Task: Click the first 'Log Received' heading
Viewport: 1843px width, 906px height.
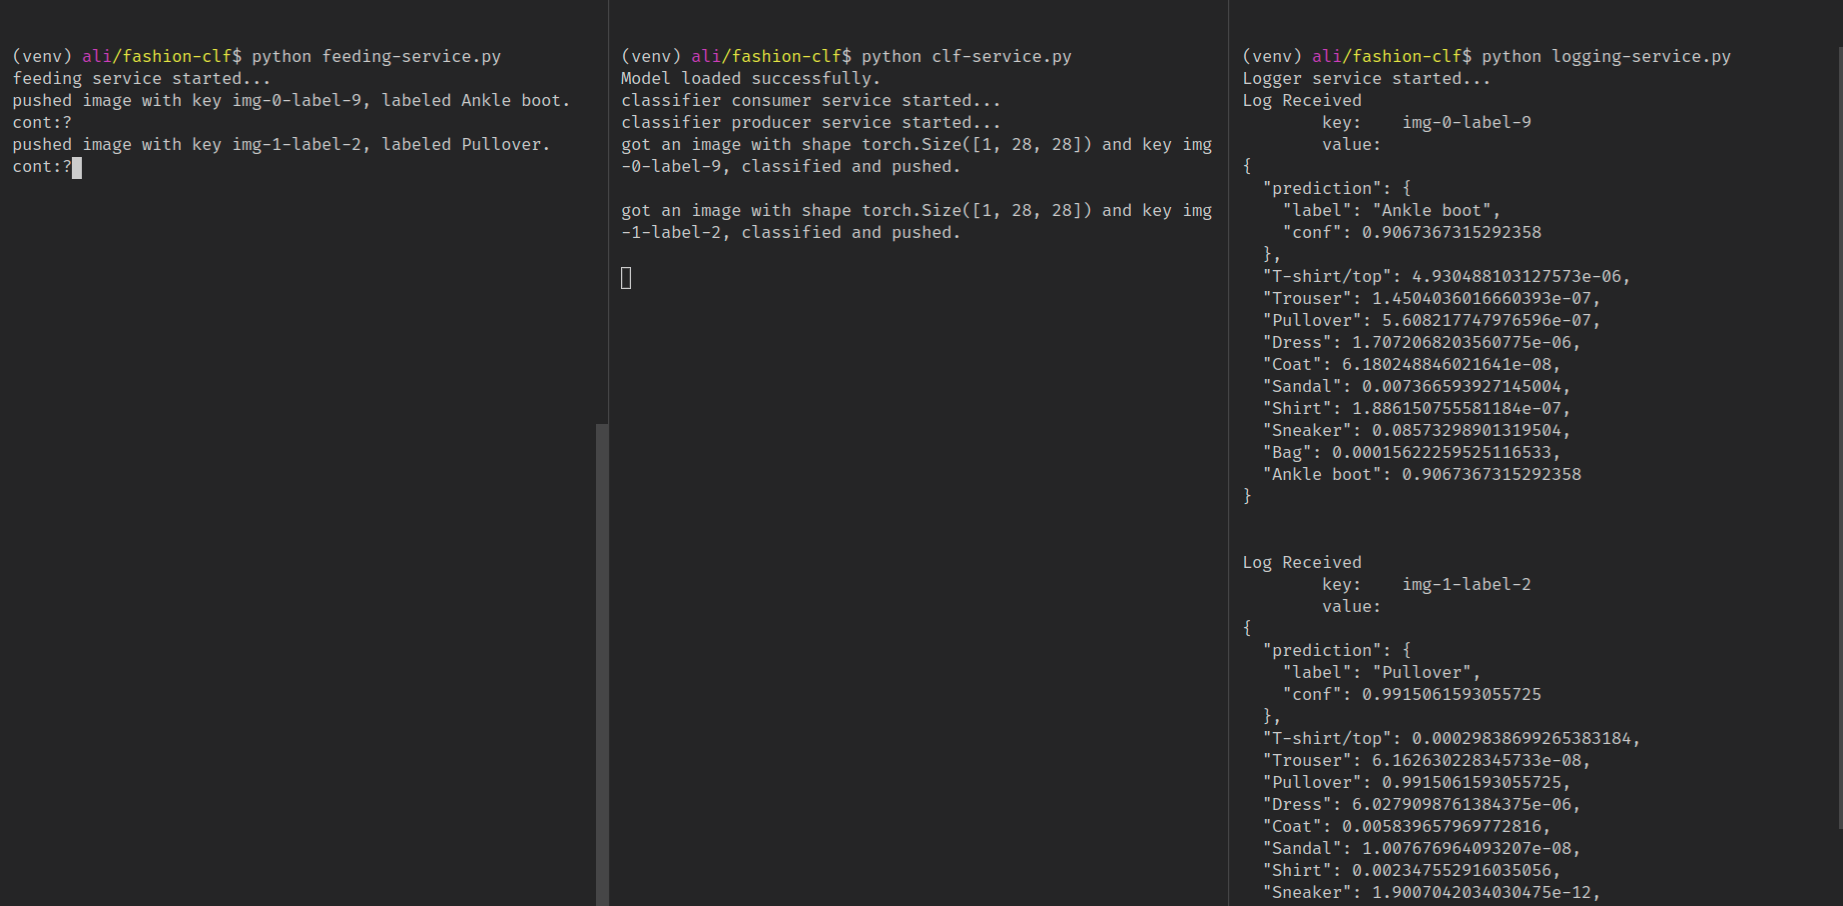Action: point(1302,100)
